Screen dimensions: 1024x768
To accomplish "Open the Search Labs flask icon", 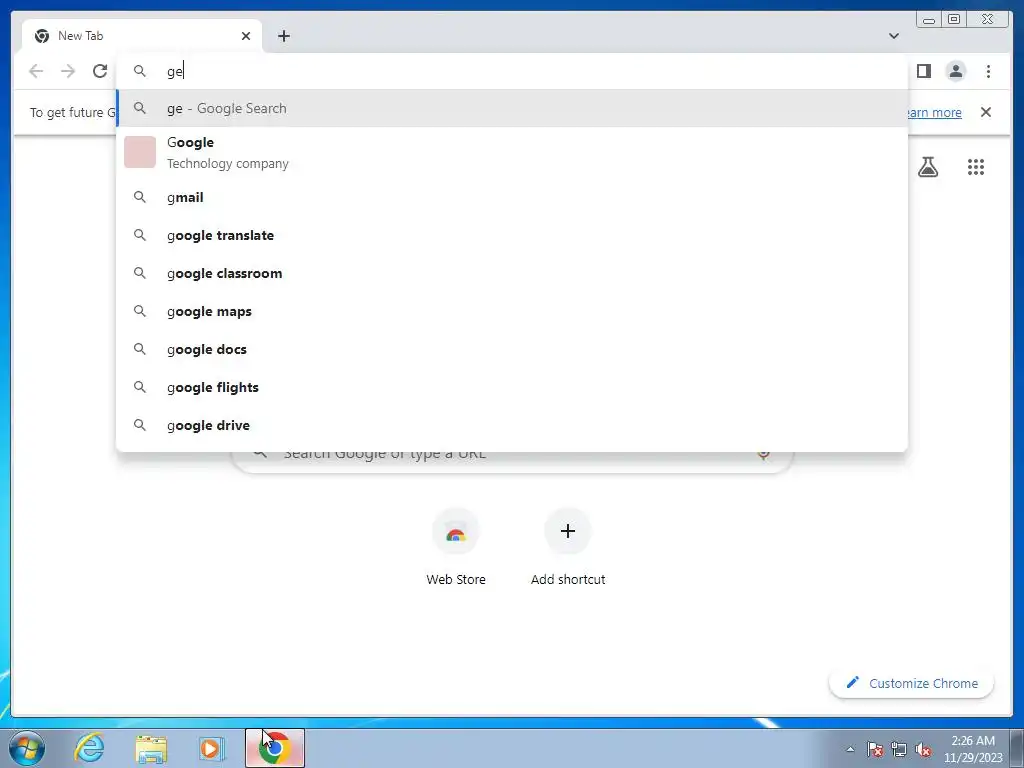I will 927,167.
